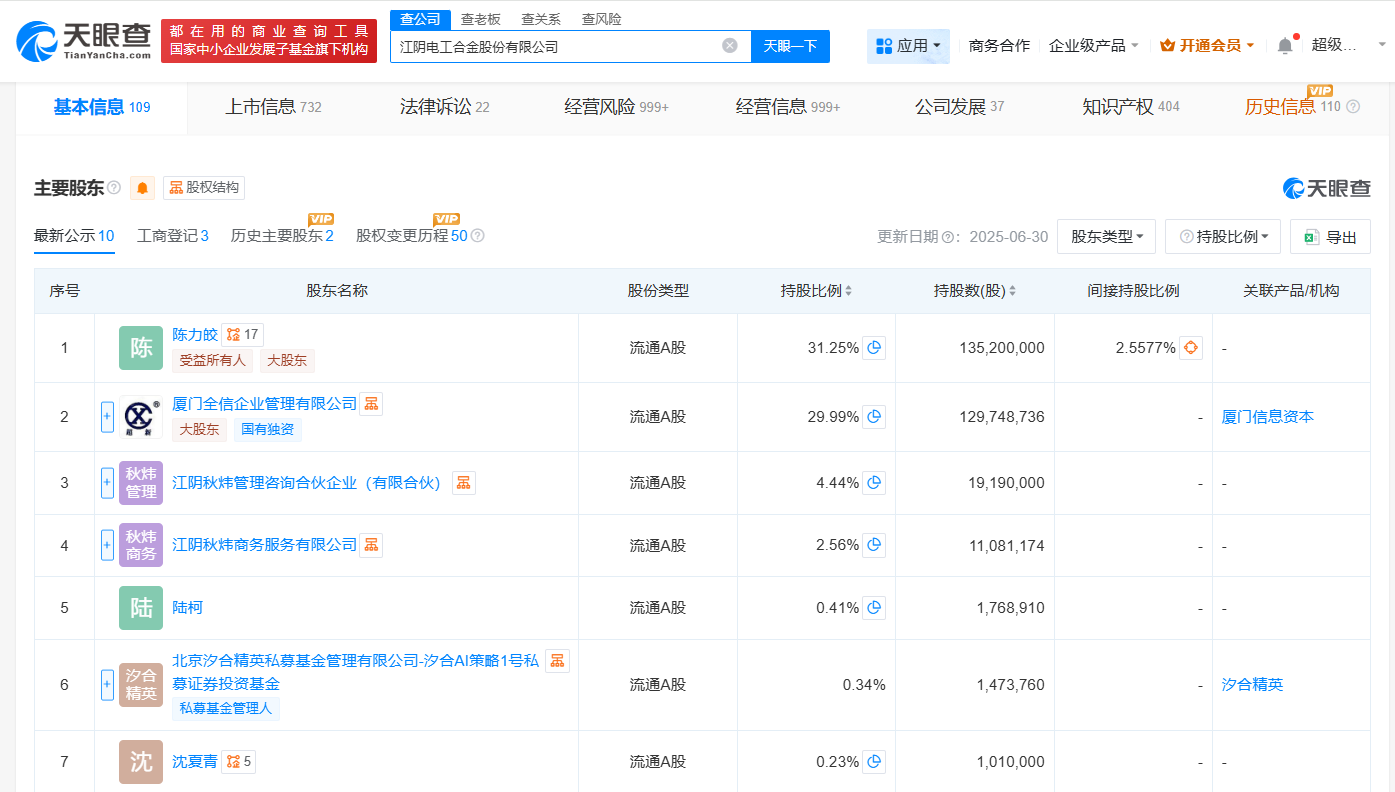Expand shareholder row for 厦门全信企业管理有限公司
Image resolution: width=1395 pixels, height=792 pixels.
pyautogui.click(x=107, y=417)
